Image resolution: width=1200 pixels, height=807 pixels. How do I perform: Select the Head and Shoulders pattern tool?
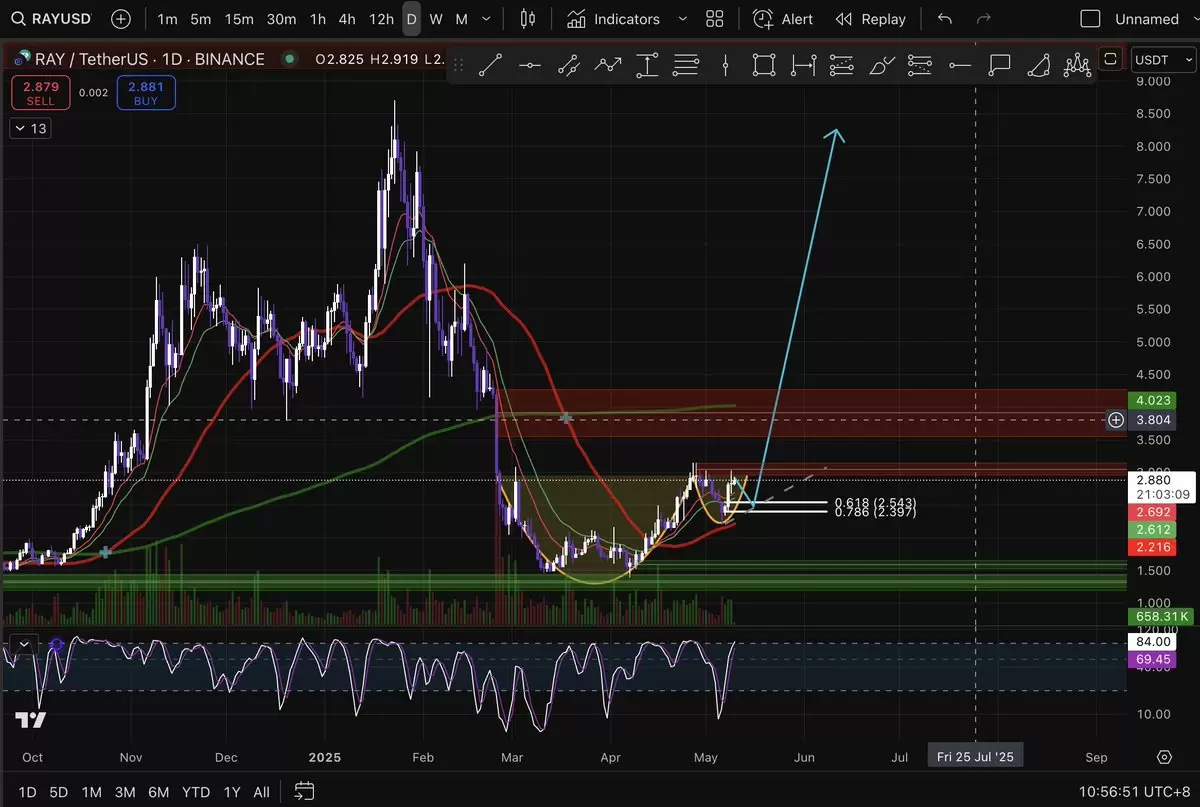tap(1077, 66)
